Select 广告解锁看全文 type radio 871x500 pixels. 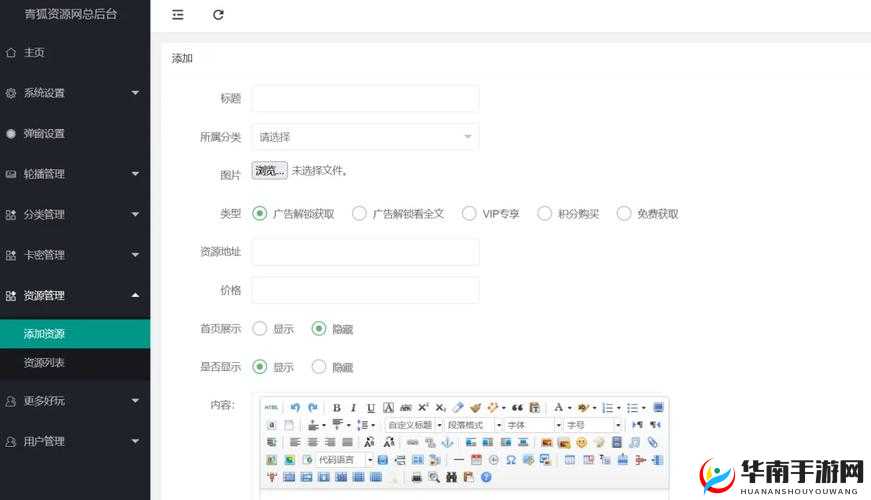[359, 213]
